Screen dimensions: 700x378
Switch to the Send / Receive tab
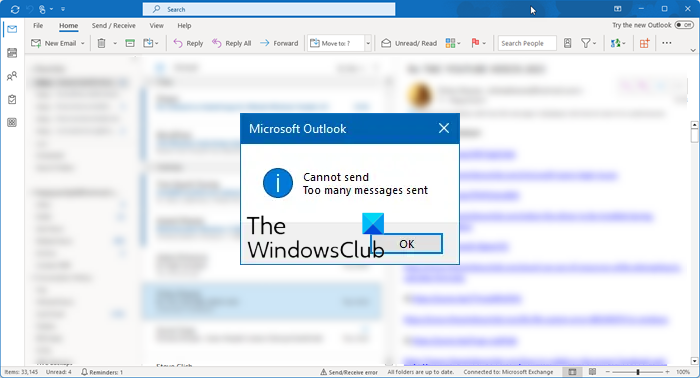pos(113,25)
